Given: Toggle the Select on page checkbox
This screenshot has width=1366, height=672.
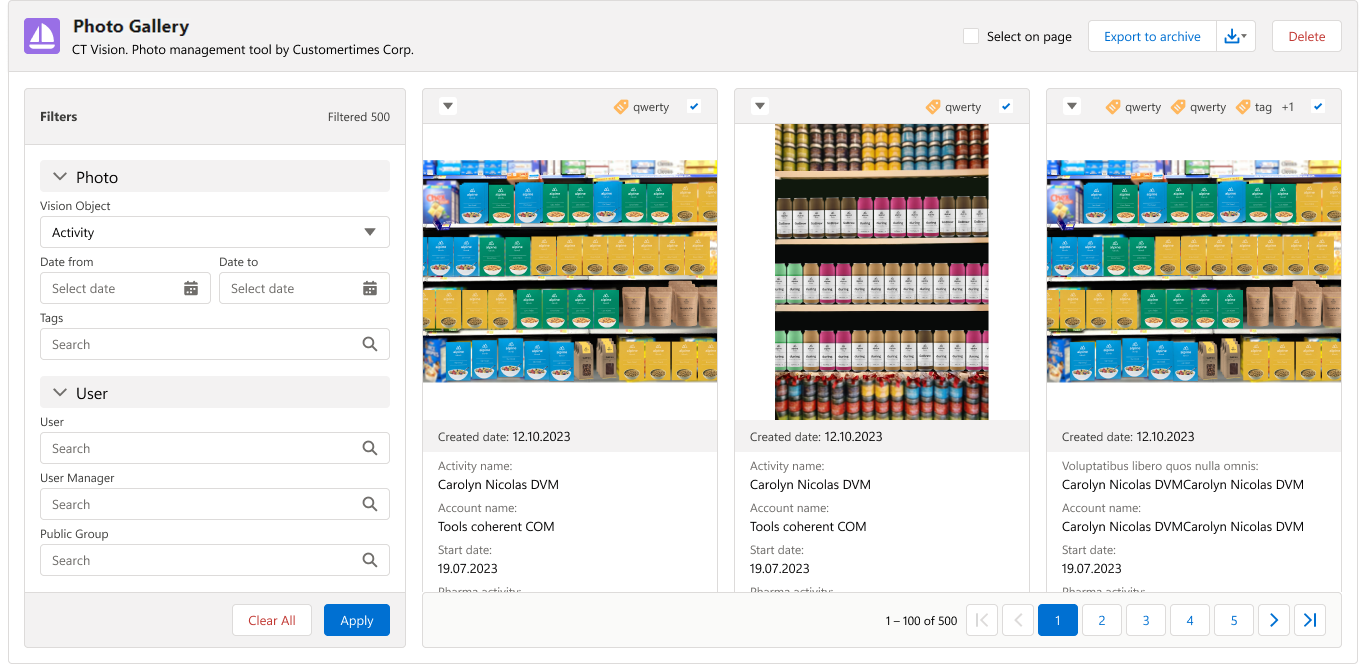Looking at the screenshot, I should point(971,37).
